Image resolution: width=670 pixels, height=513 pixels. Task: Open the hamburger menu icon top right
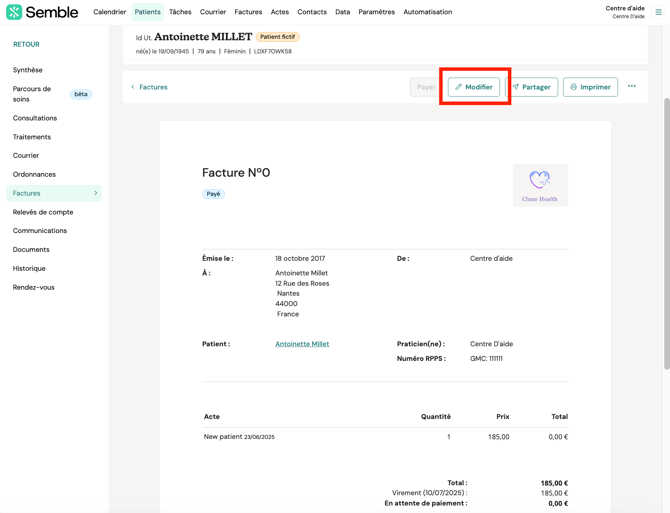[x=658, y=12]
